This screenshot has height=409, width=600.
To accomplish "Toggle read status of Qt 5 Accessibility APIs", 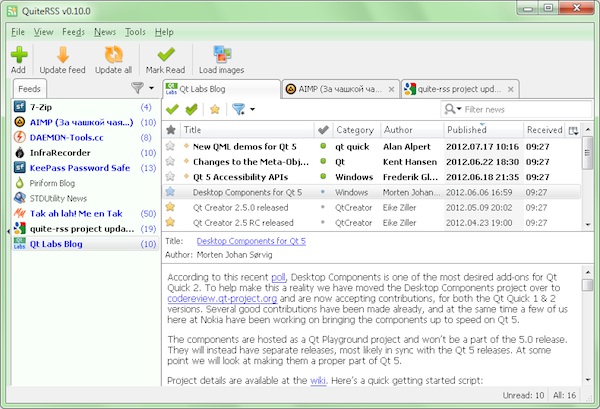I will click(323, 176).
